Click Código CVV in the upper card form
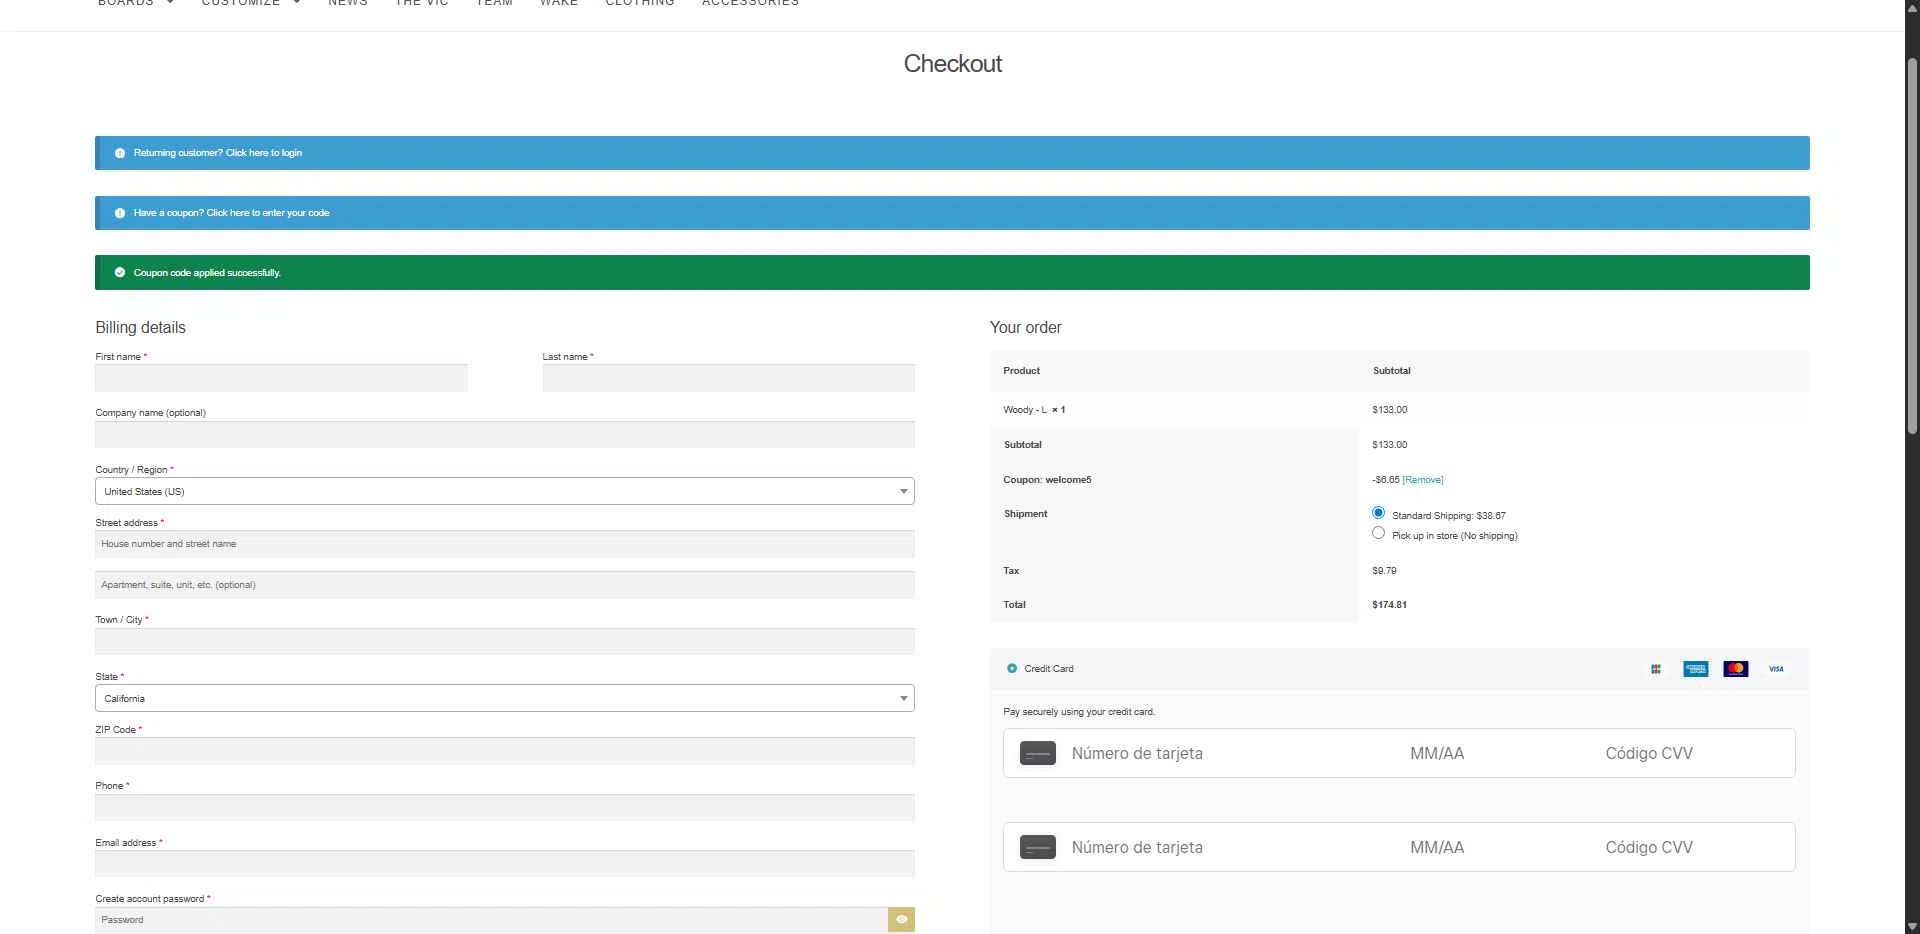This screenshot has height=934, width=1920. pyautogui.click(x=1649, y=754)
